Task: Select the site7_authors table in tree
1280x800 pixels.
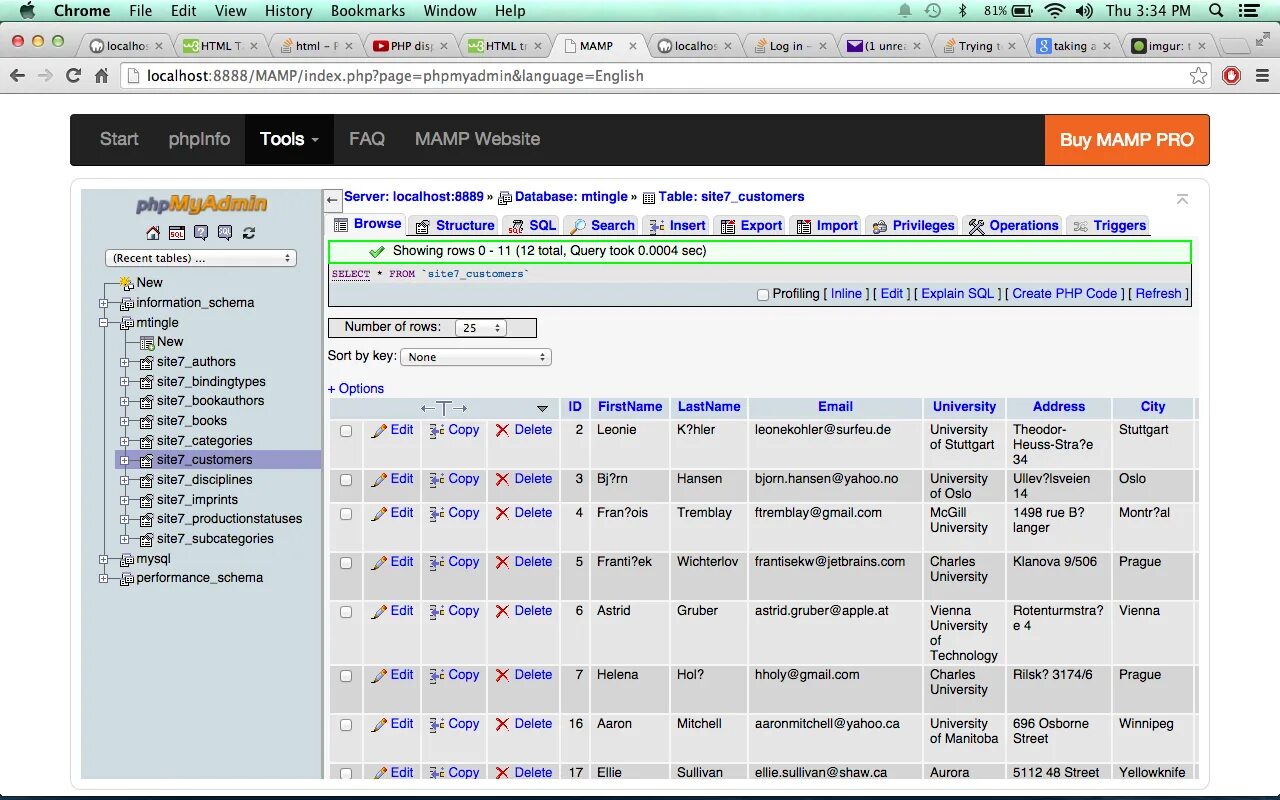Action: (x=196, y=362)
